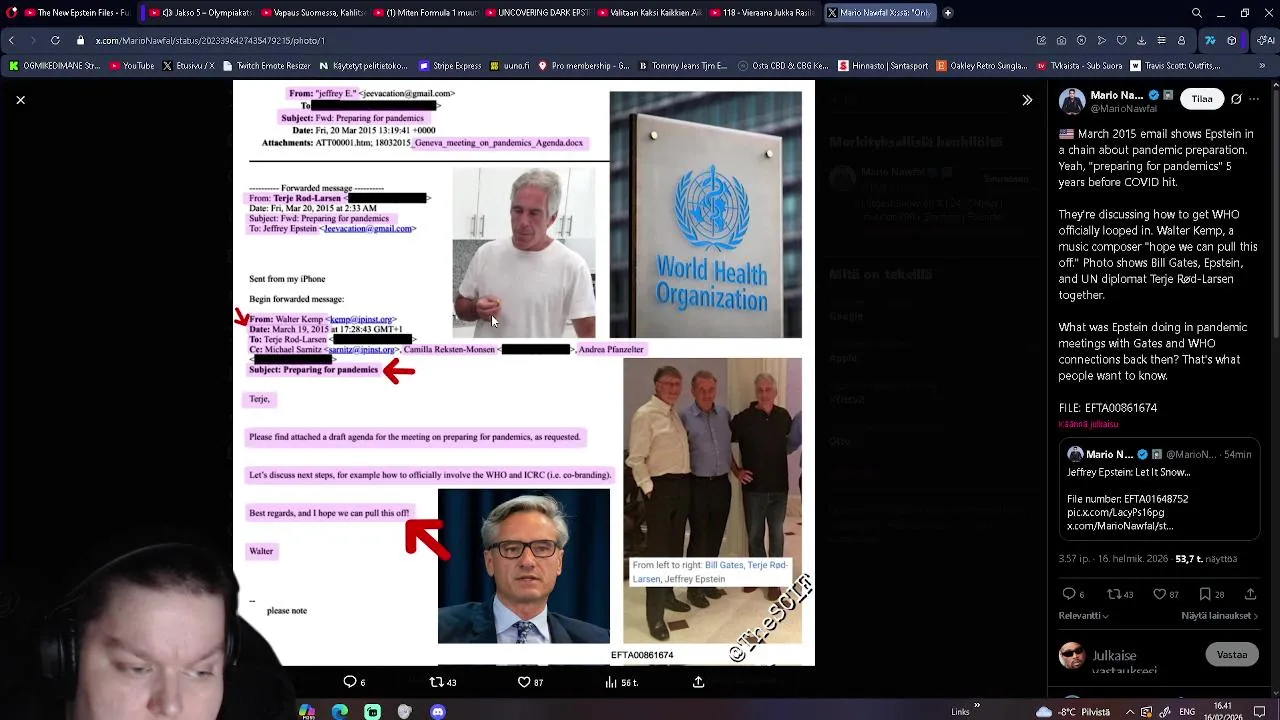Click the enlarged email photo in the viewer
The image size is (1280, 720).
(x=524, y=372)
